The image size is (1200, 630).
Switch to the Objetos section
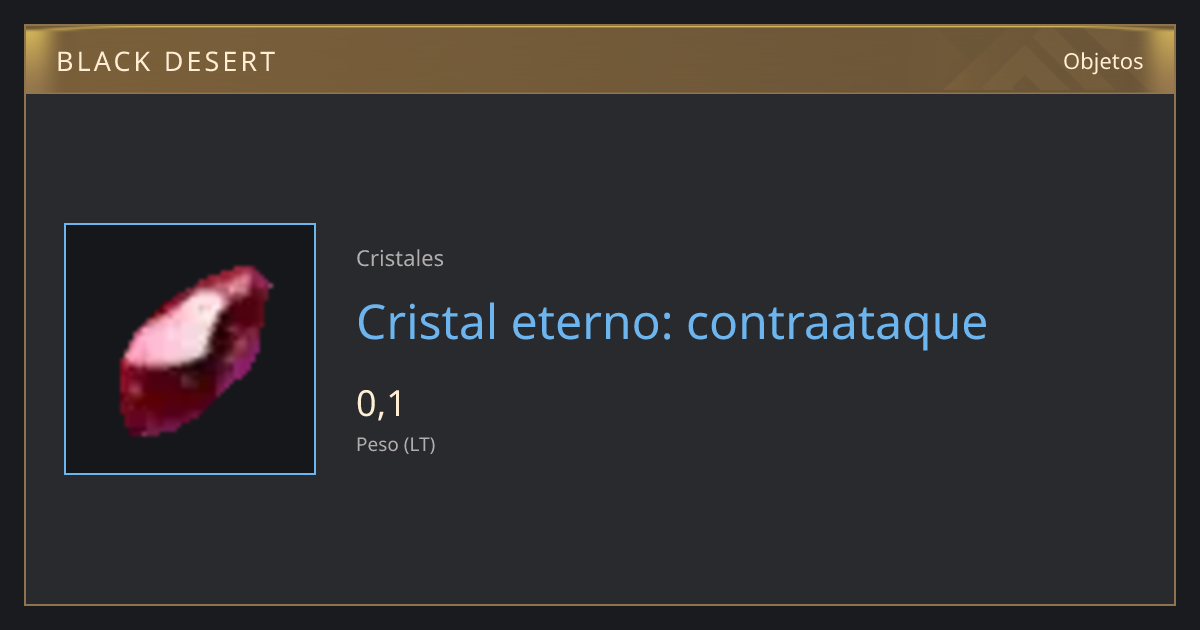point(1103,61)
